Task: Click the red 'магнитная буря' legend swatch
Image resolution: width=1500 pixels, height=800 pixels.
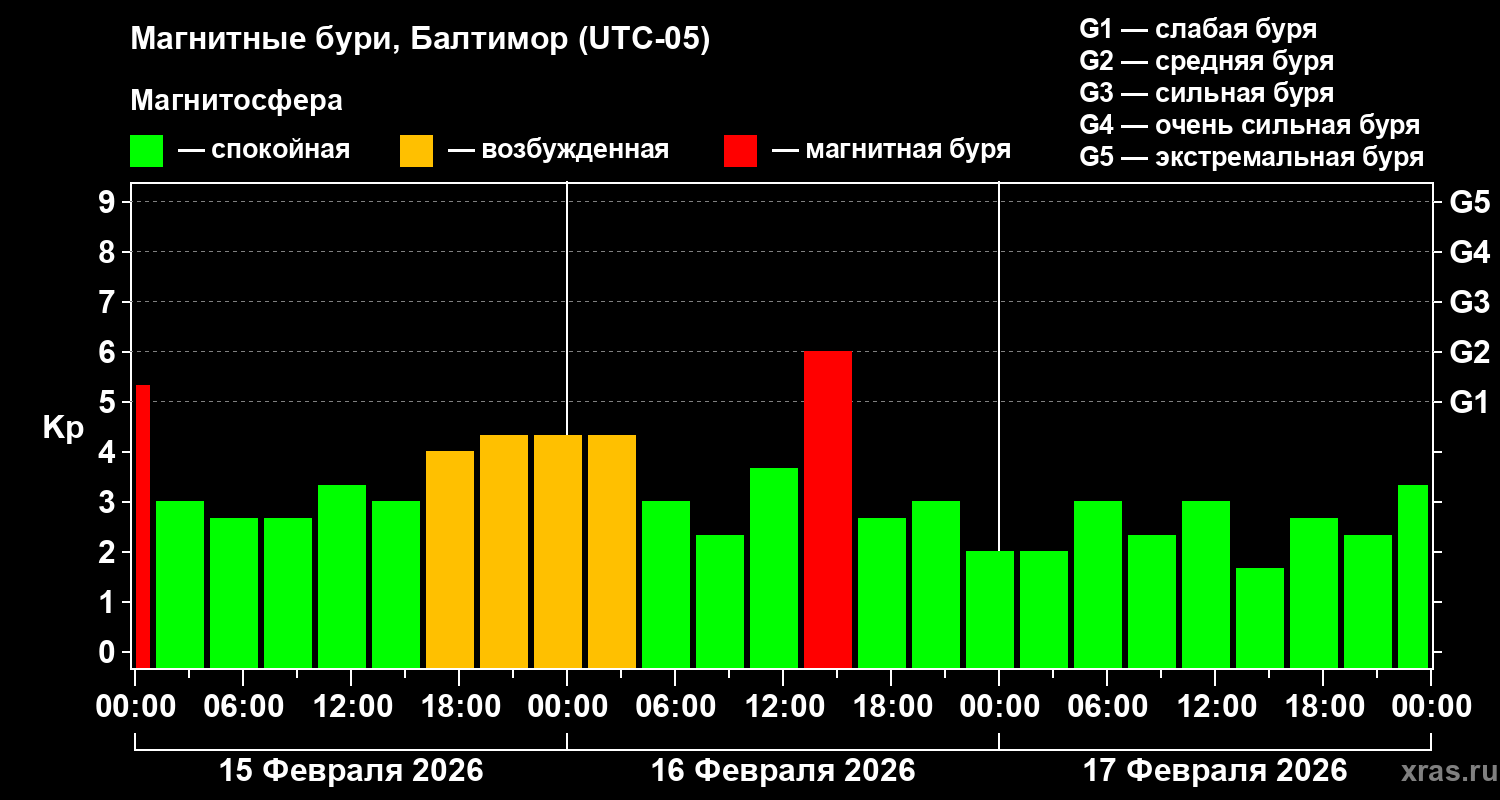Action: [x=740, y=151]
